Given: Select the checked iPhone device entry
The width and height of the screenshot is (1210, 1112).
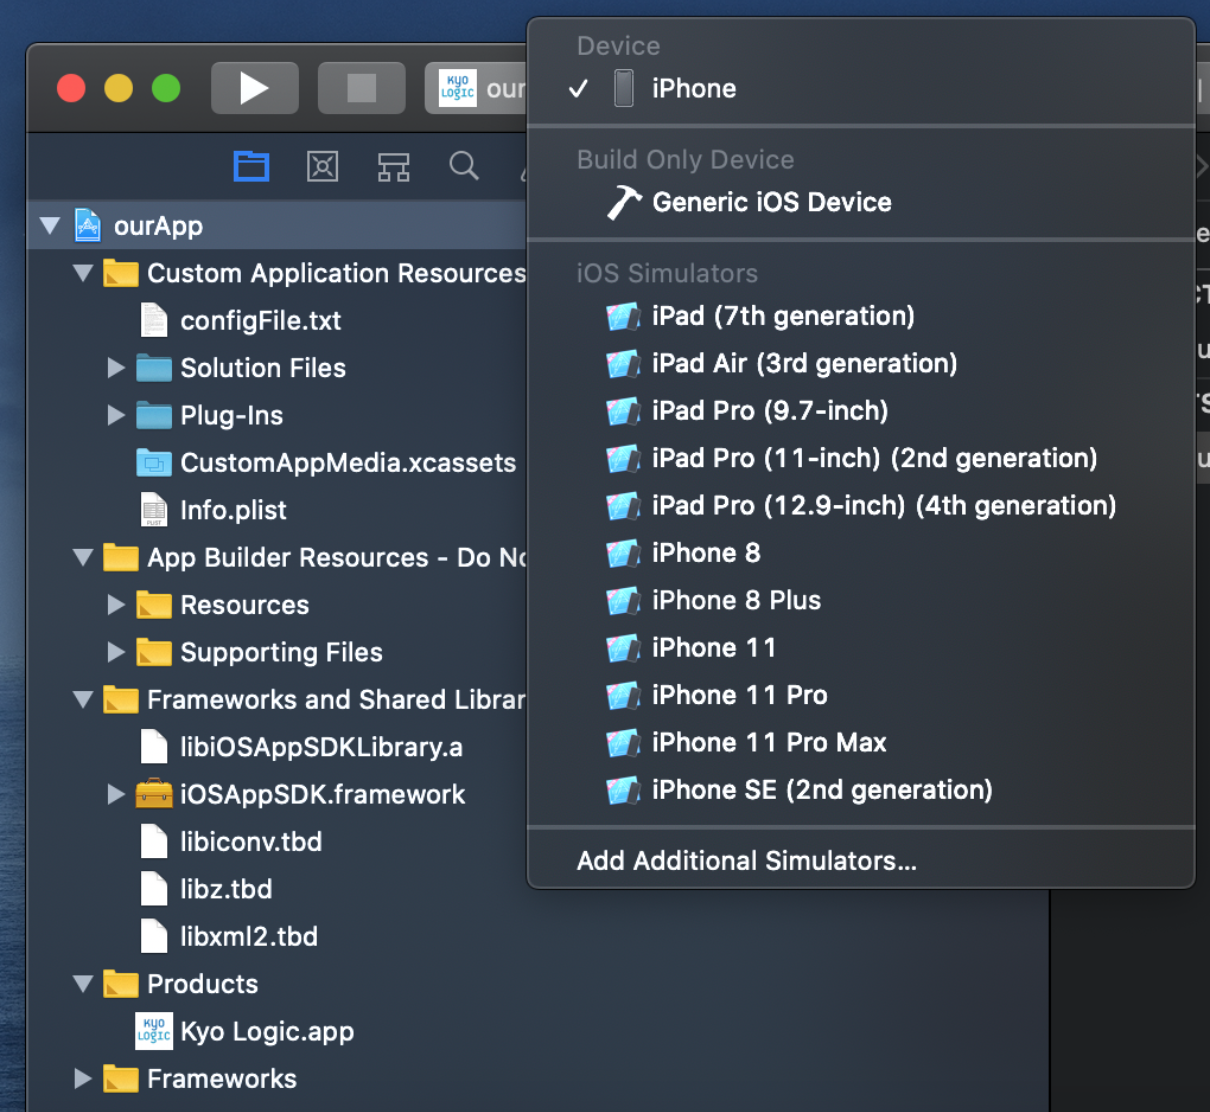Looking at the screenshot, I should coord(861,88).
